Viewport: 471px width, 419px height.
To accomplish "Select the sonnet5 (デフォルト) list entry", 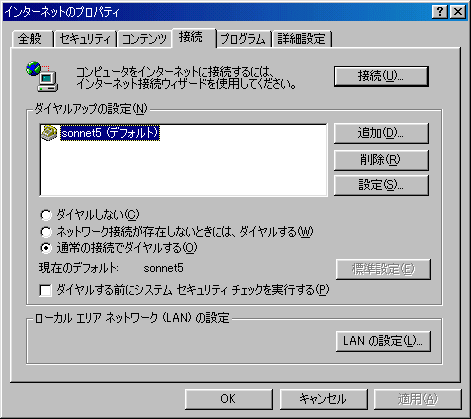I will point(110,133).
